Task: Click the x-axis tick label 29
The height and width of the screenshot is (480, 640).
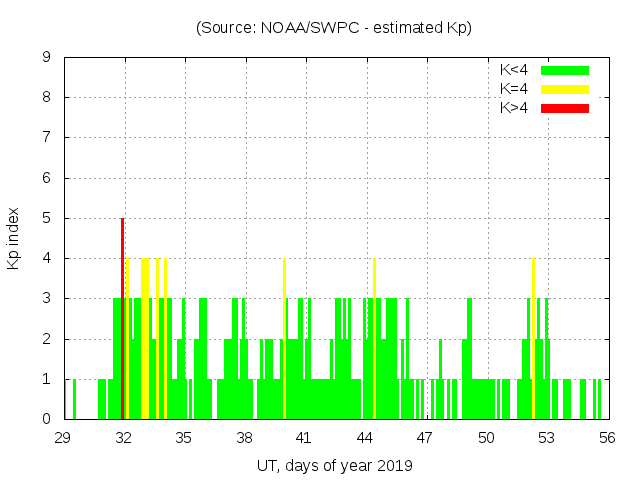Action: [64, 437]
